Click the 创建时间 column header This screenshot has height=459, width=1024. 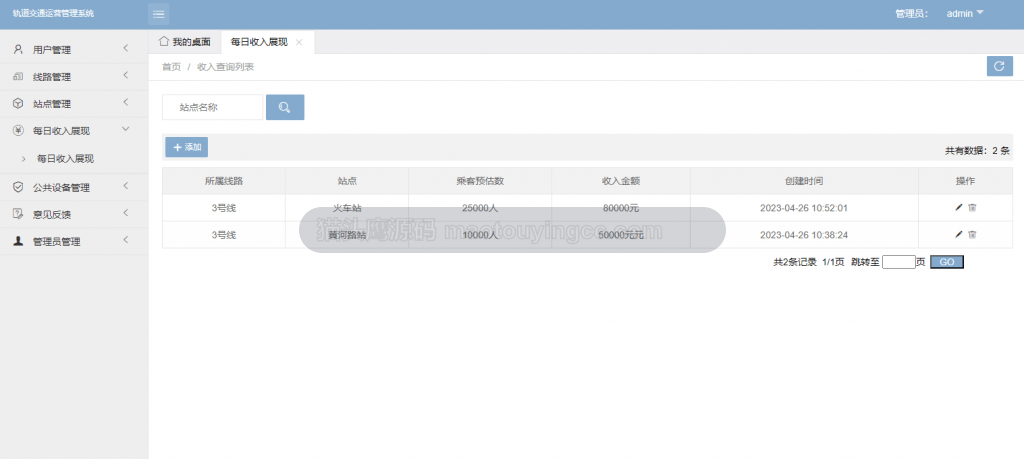804,181
